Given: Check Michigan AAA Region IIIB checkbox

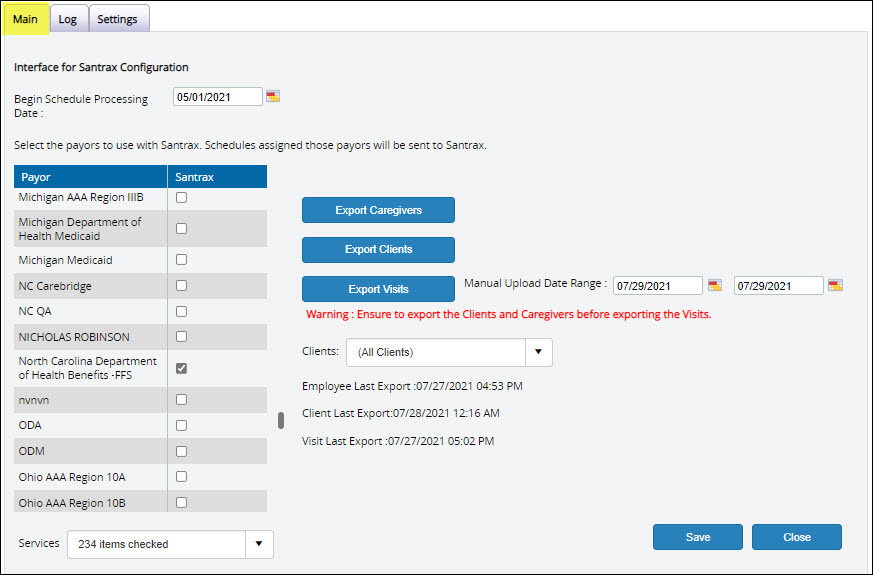Looking at the screenshot, I should (182, 198).
